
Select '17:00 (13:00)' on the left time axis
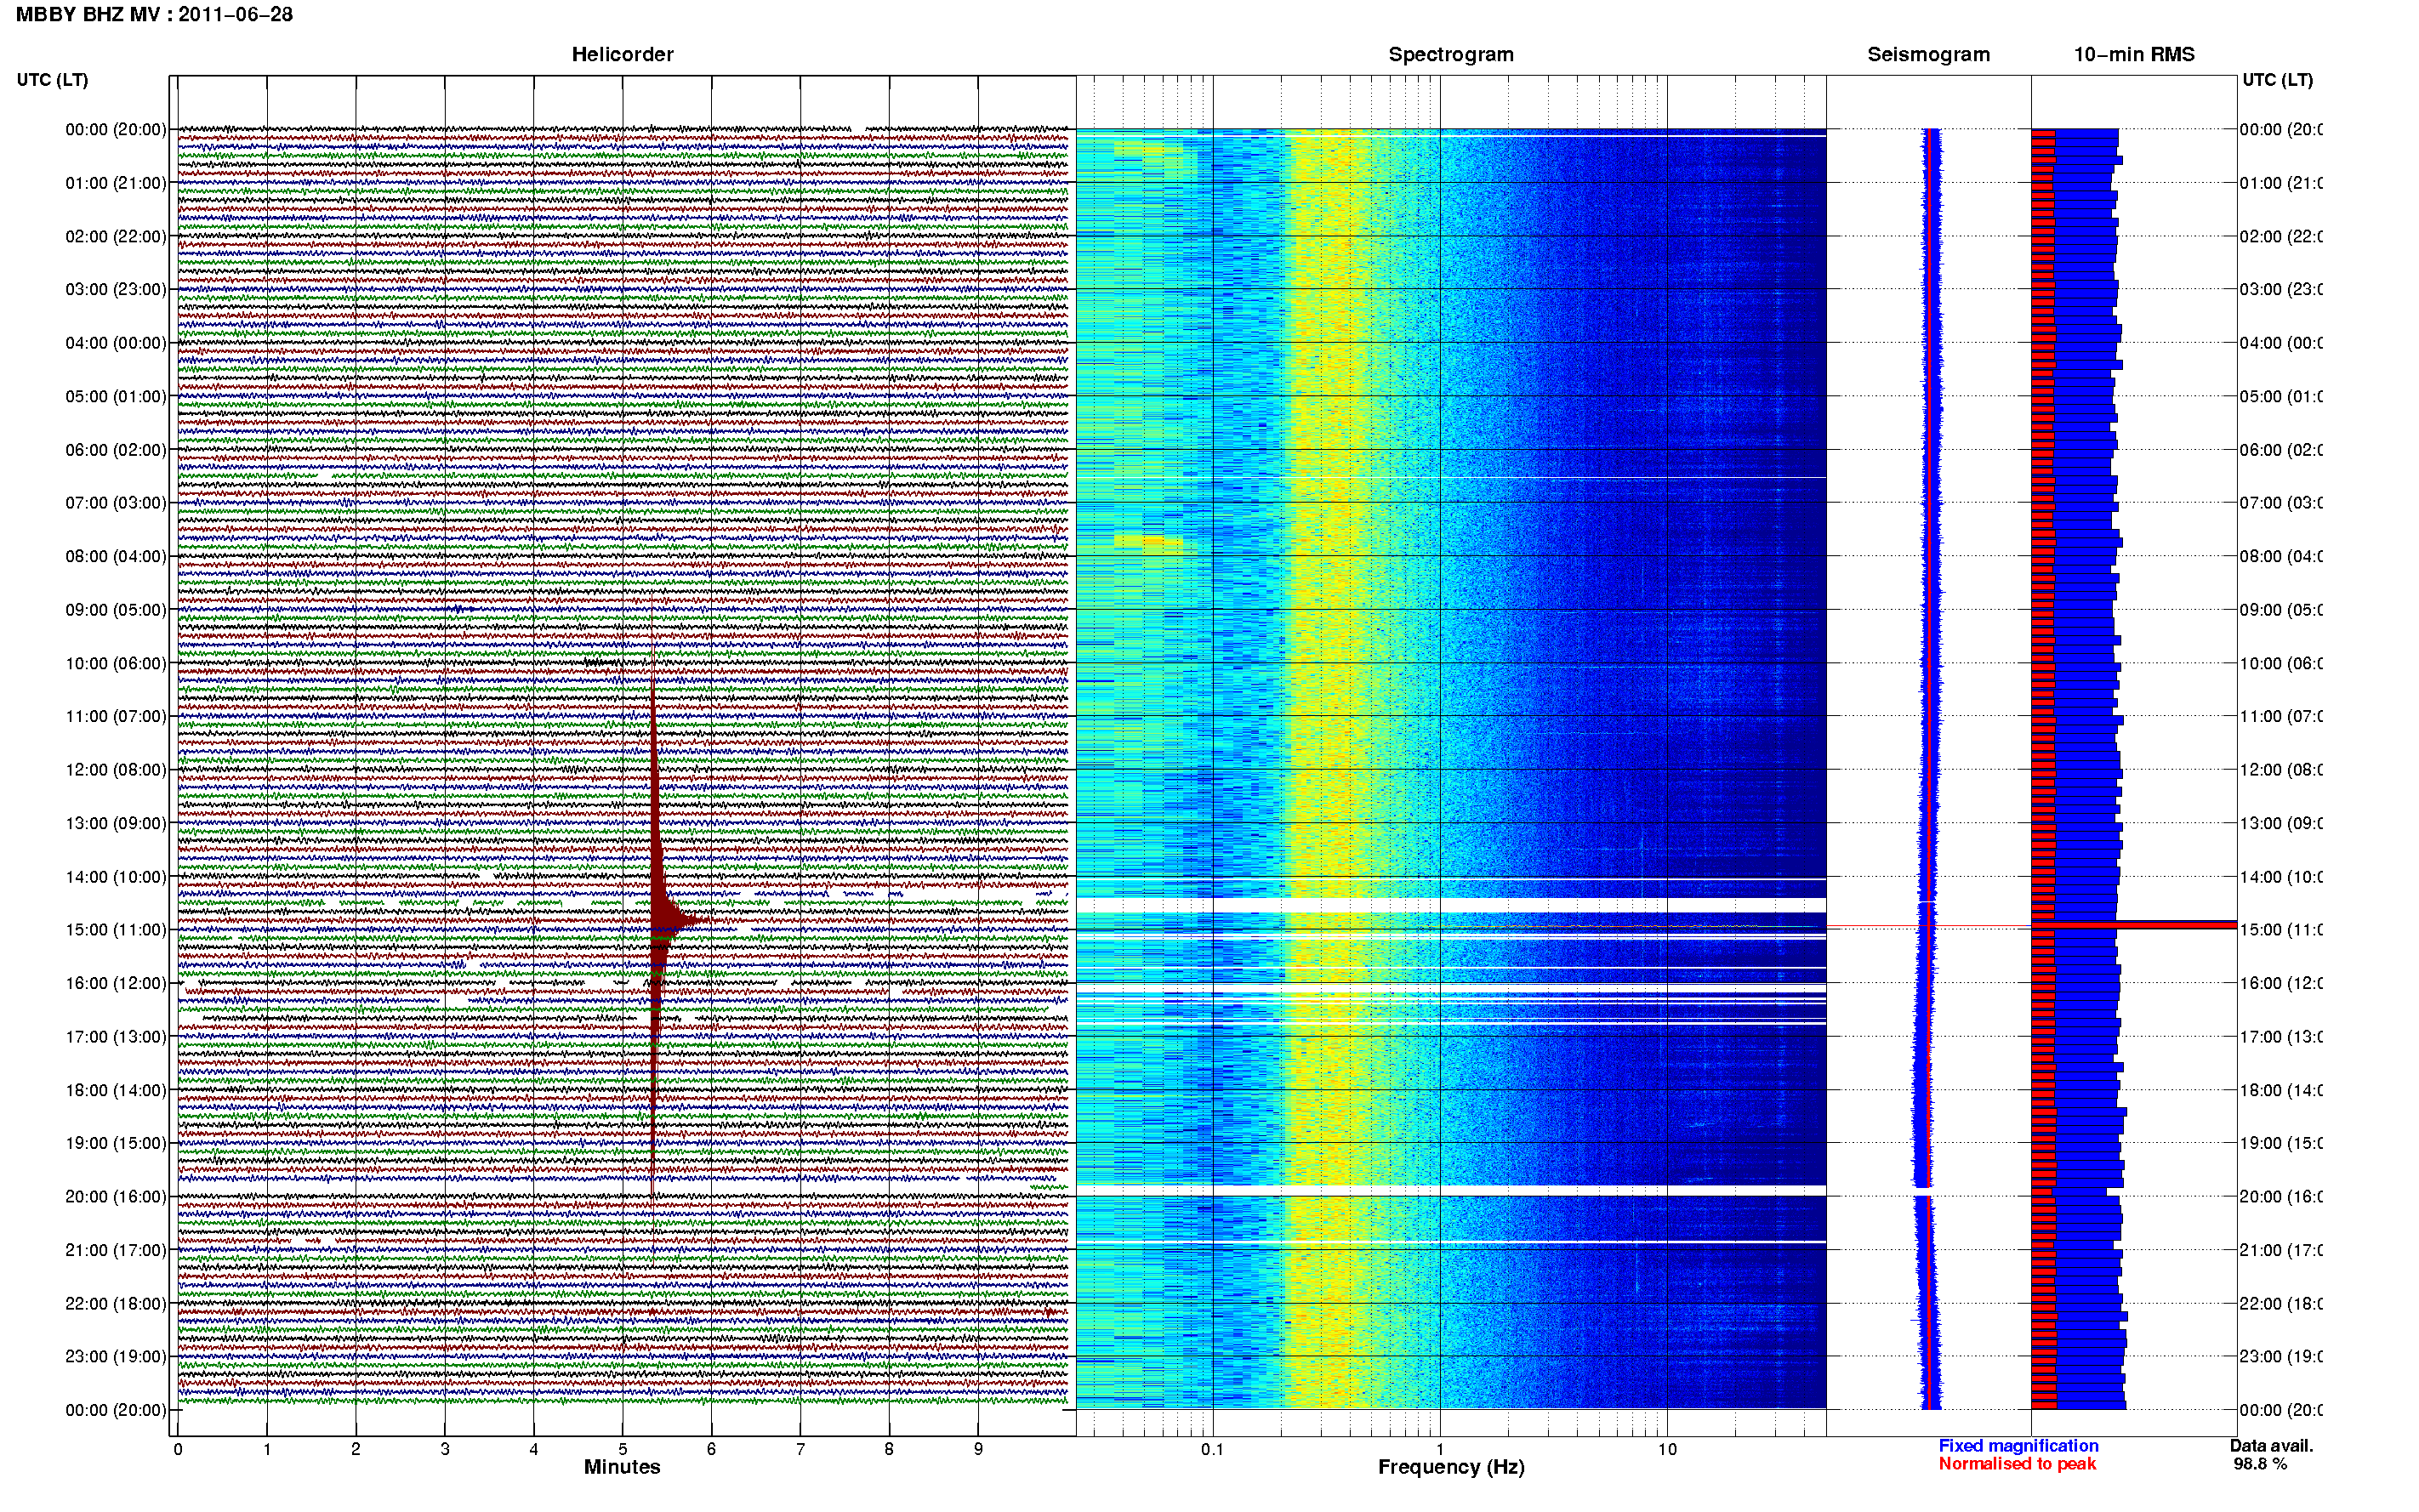pyautogui.click(x=116, y=1037)
